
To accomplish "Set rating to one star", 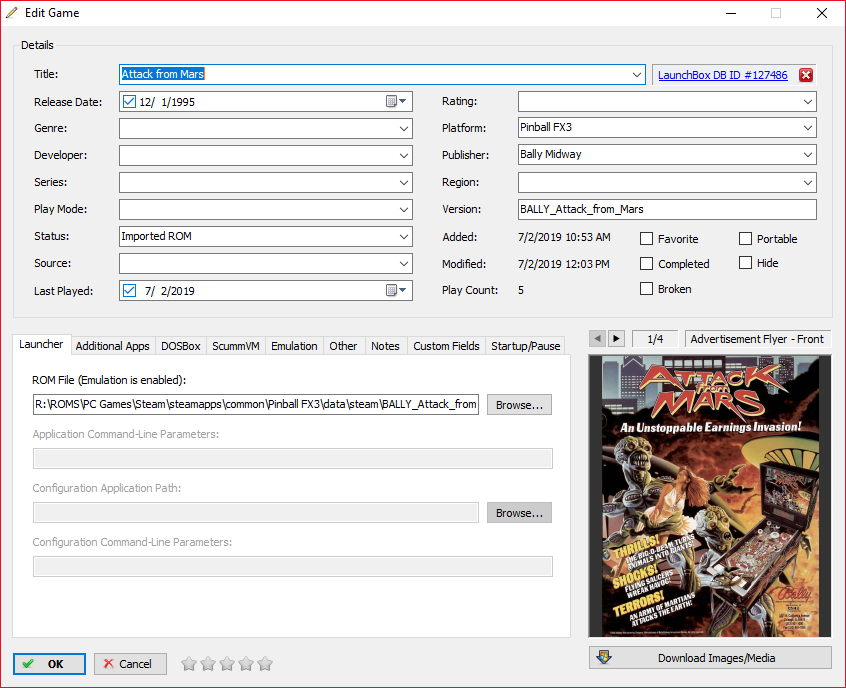I will click(x=189, y=663).
